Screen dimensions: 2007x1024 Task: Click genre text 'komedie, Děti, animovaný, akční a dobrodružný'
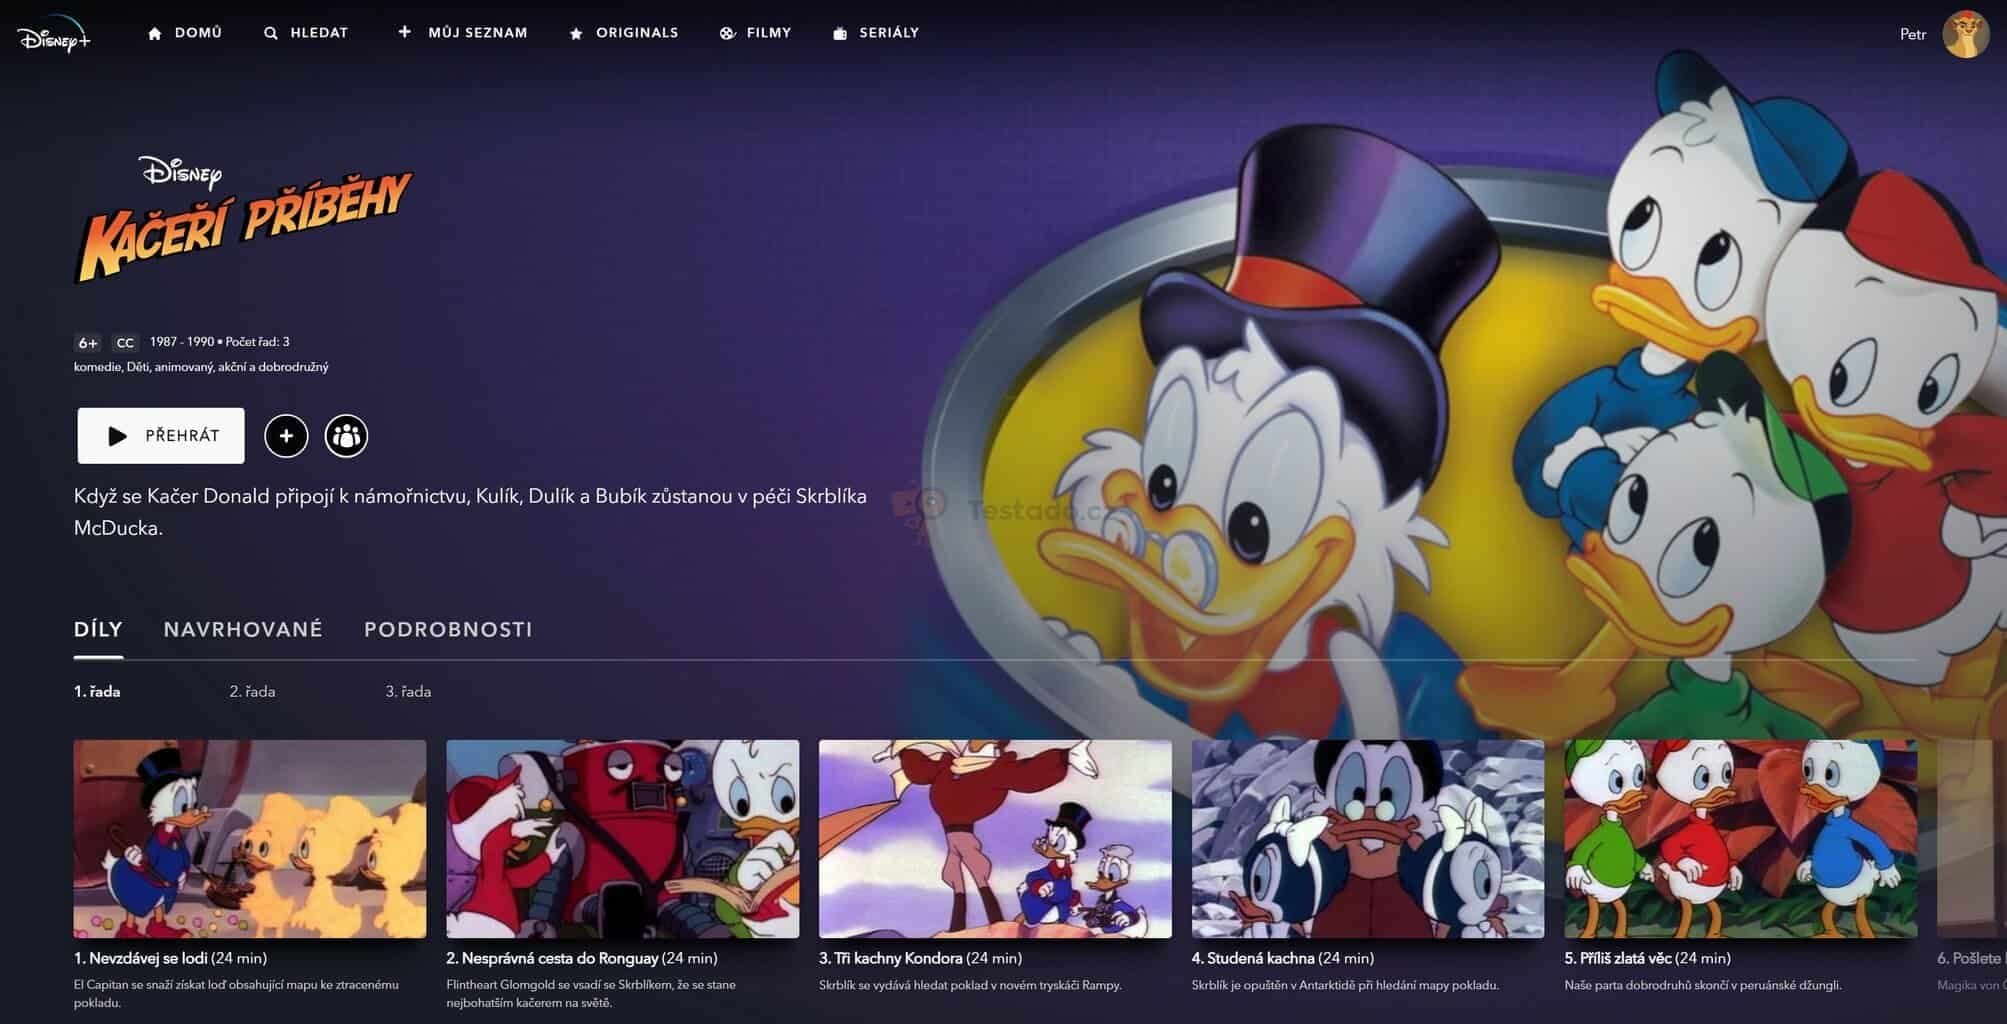[201, 367]
